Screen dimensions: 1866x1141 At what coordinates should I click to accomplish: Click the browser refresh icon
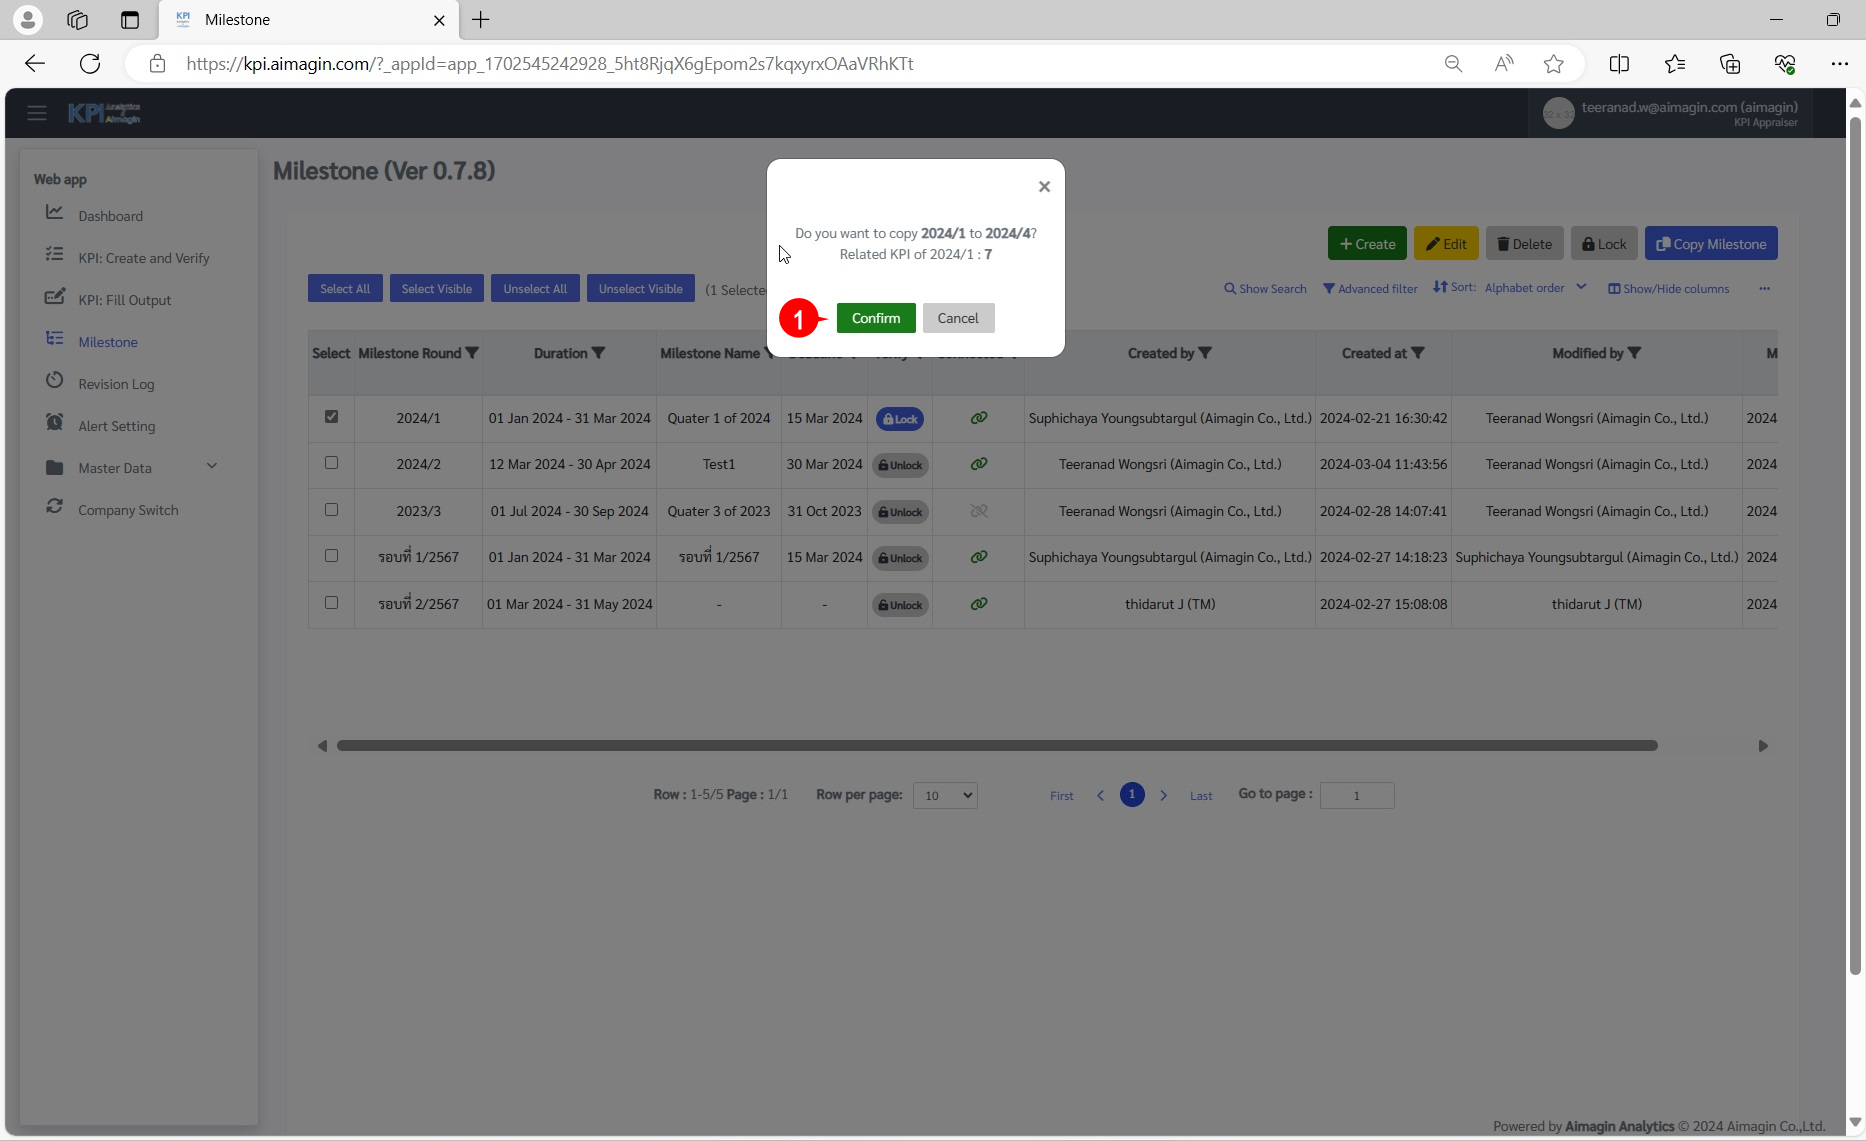coord(90,64)
